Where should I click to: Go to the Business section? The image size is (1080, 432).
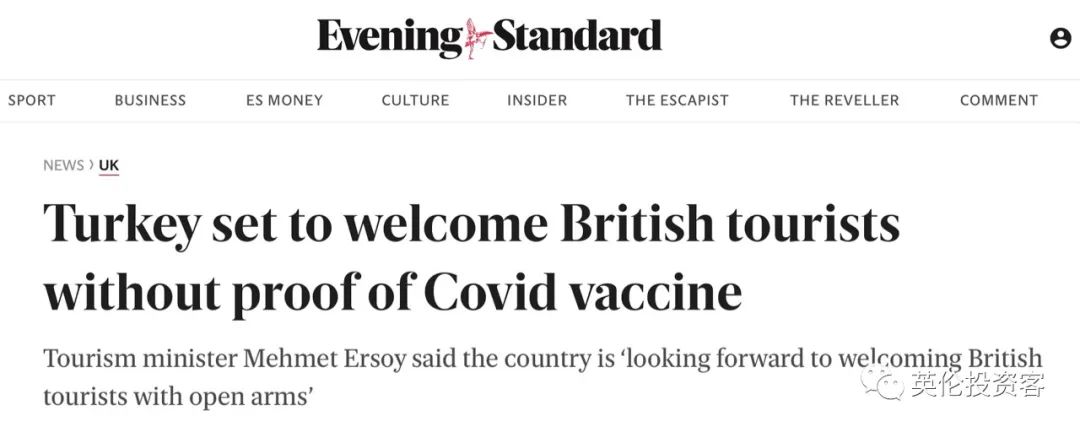(150, 100)
